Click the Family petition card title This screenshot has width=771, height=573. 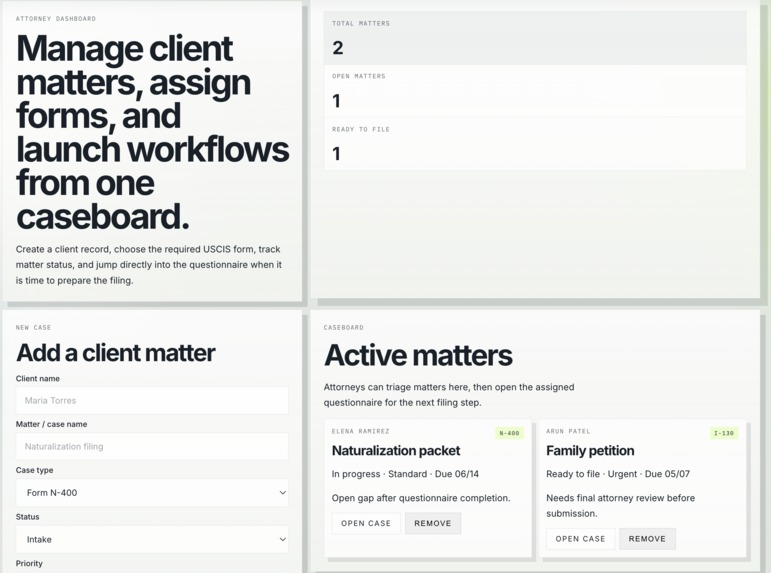590,451
